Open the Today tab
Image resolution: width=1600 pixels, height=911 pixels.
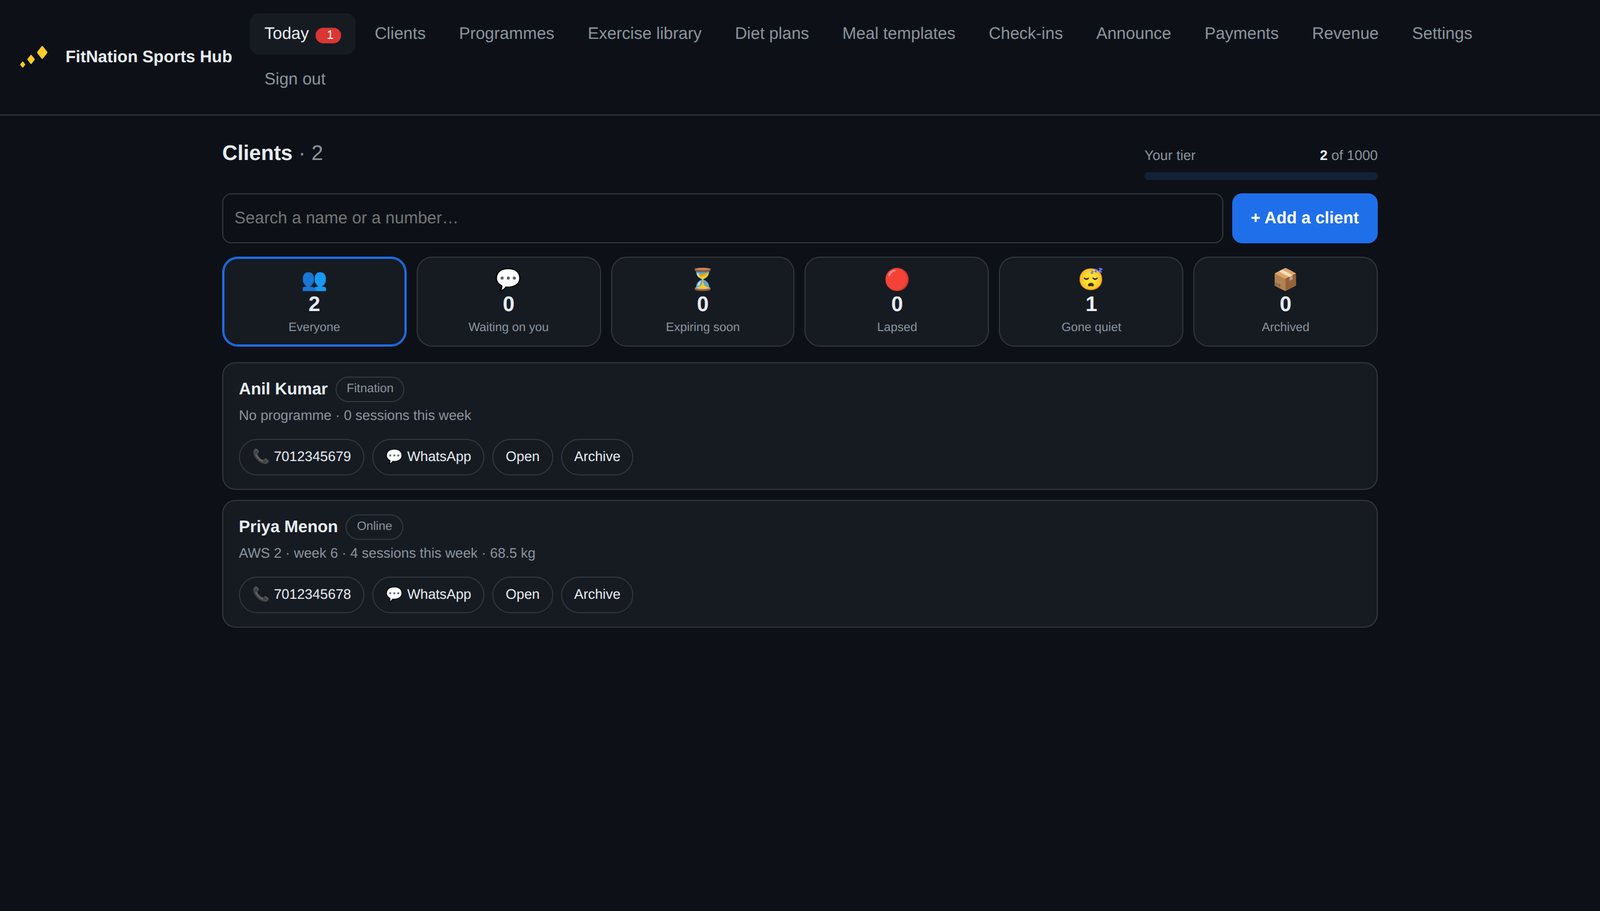(x=302, y=34)
